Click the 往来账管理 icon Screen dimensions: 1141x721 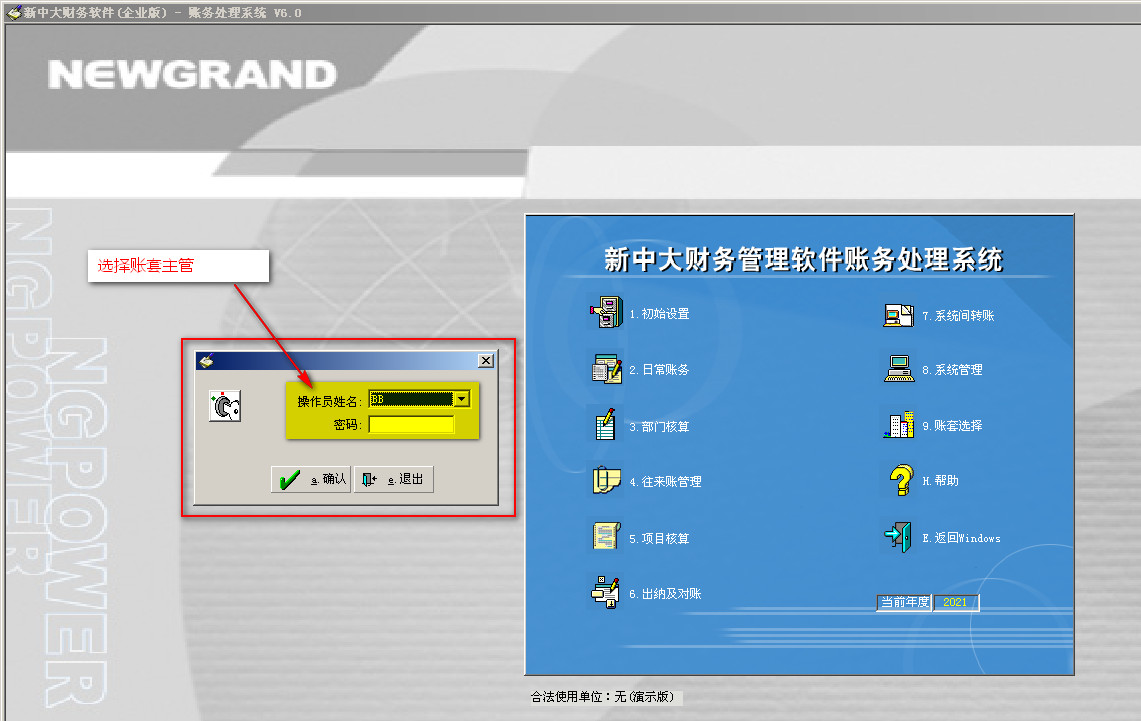point(606,481)
